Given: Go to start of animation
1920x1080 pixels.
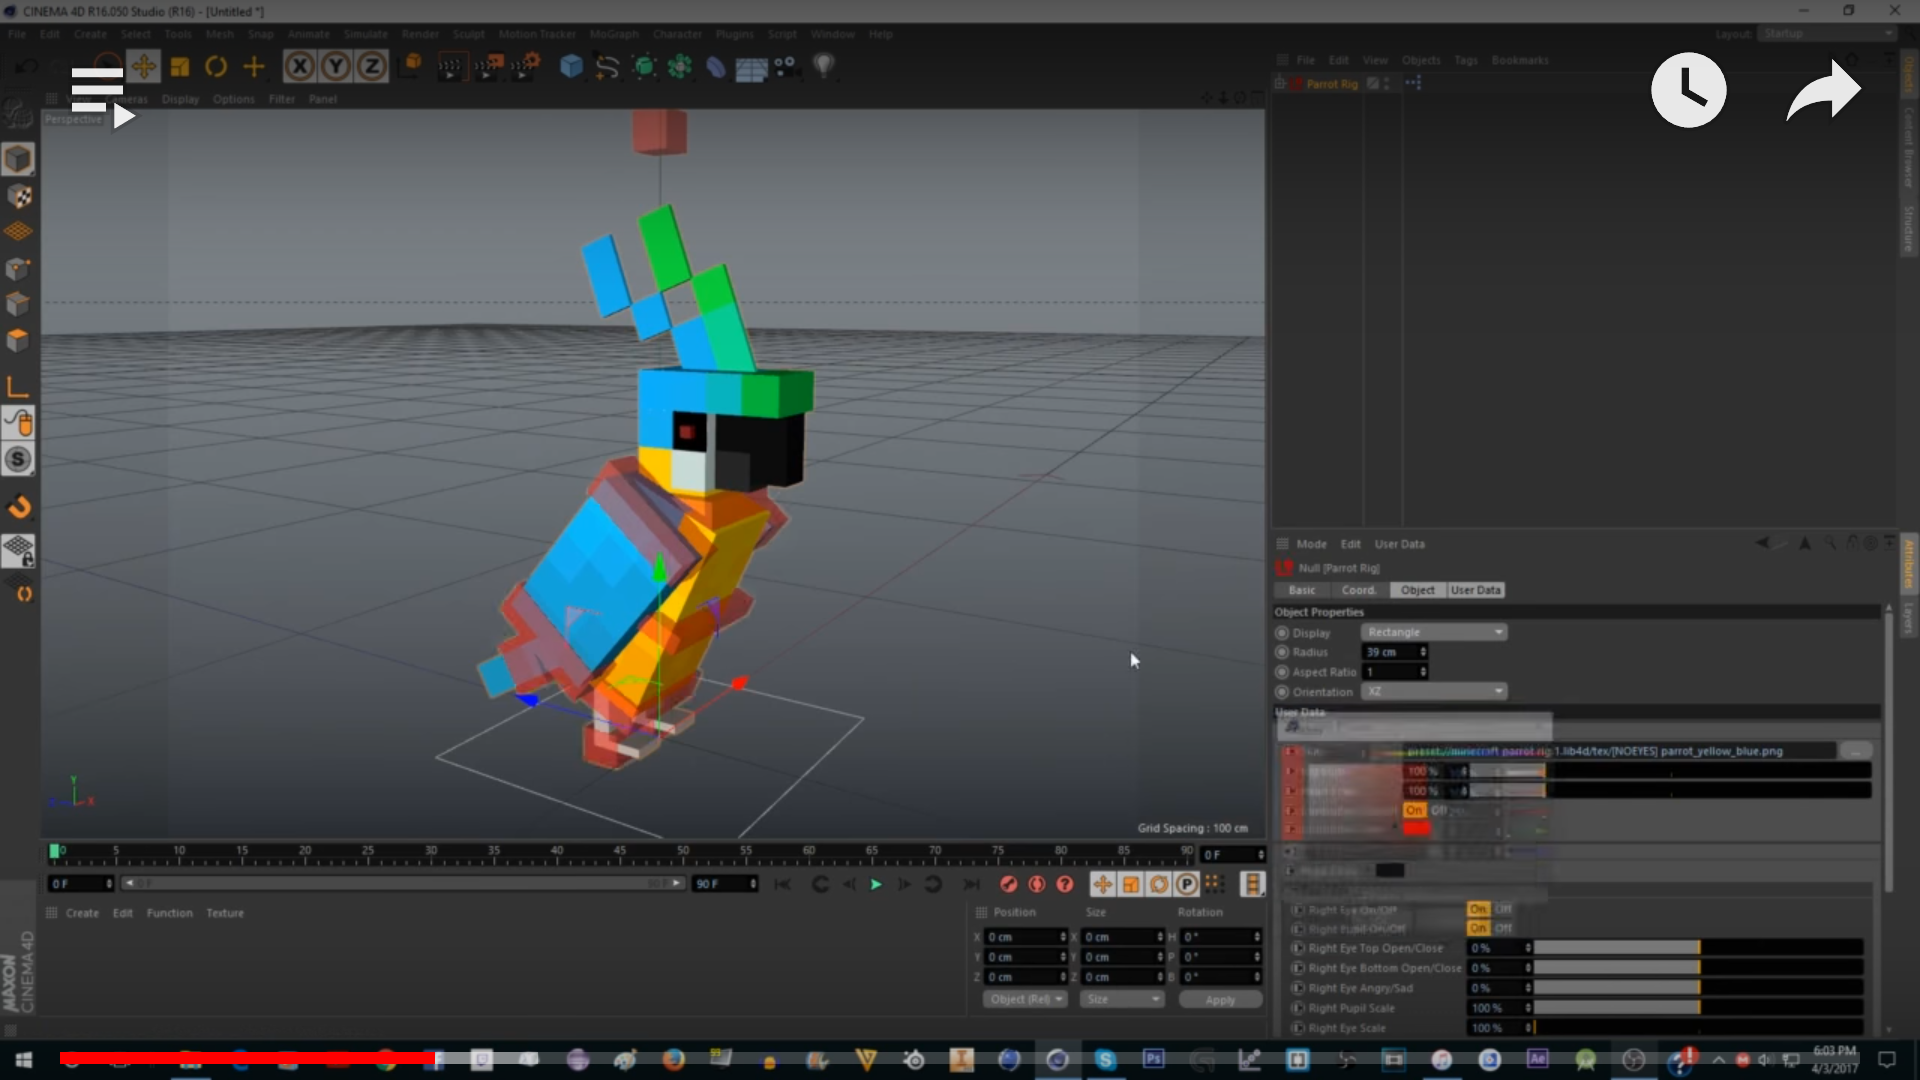Looking at the screenshot, I should click(782, 884).
